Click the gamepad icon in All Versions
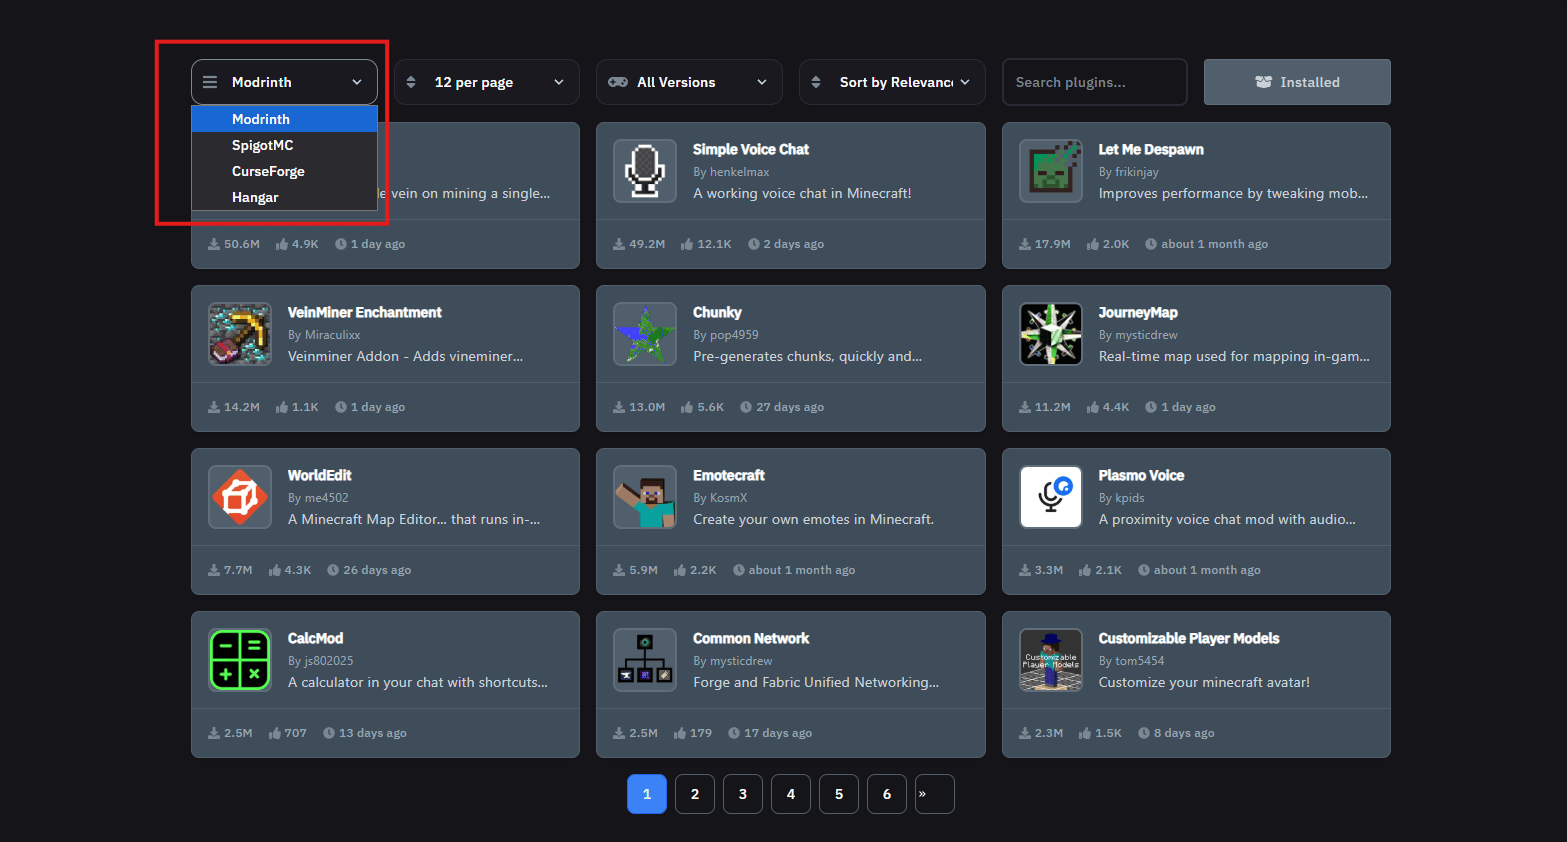Image resolution: width=1567 pixels, height=842 pixels. [619, 82]
